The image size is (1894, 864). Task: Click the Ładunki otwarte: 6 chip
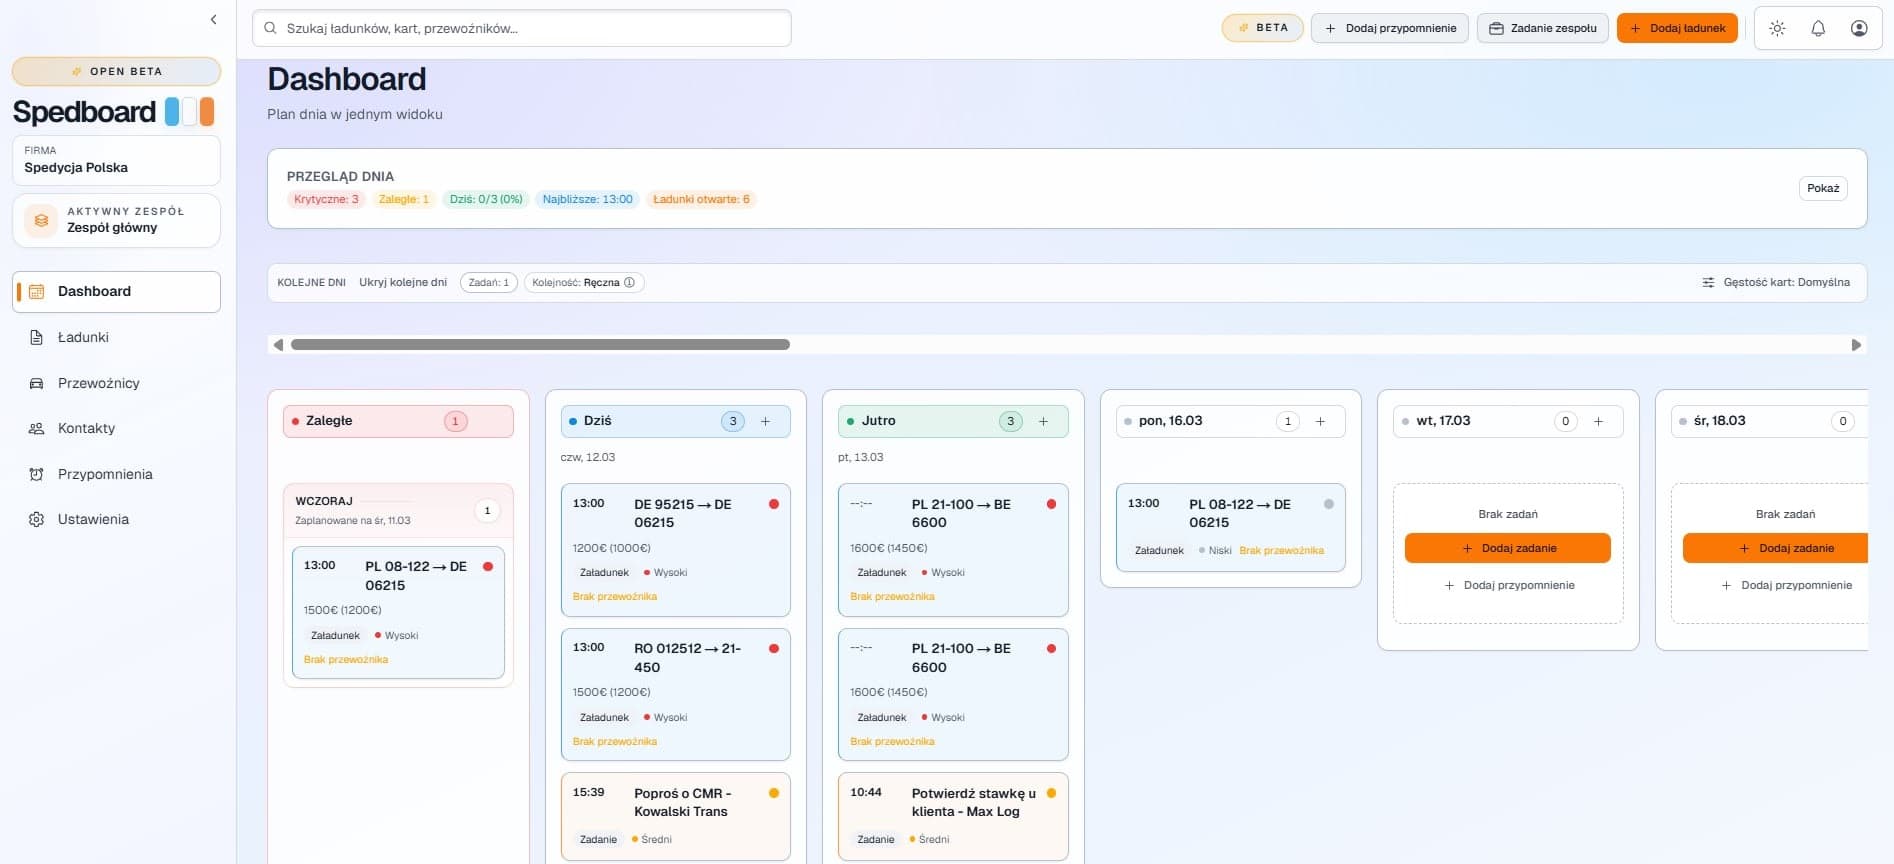click(x=701, y=199)
